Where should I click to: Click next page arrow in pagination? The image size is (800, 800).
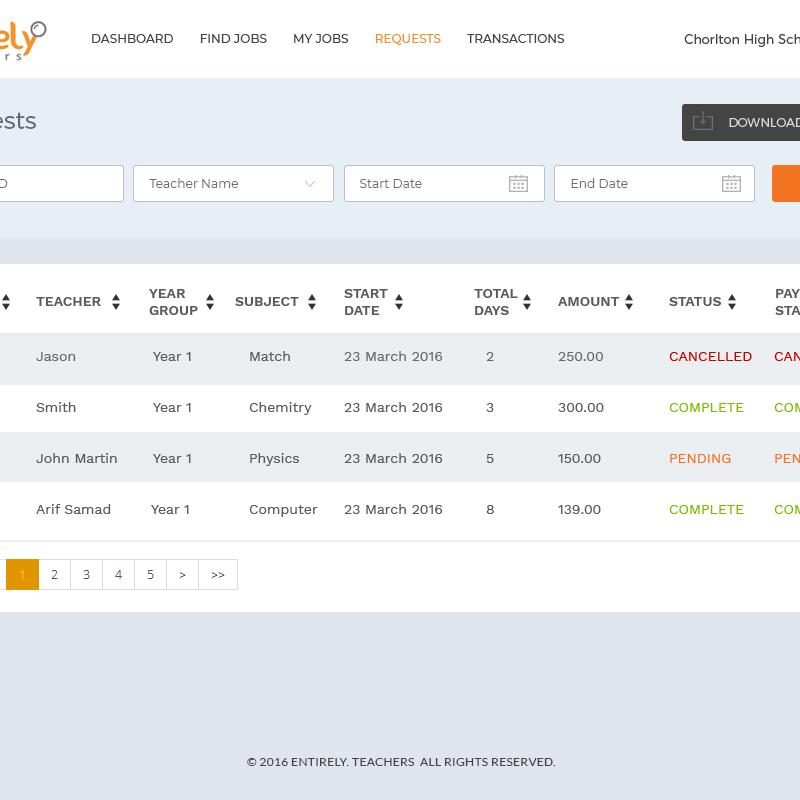182,575
